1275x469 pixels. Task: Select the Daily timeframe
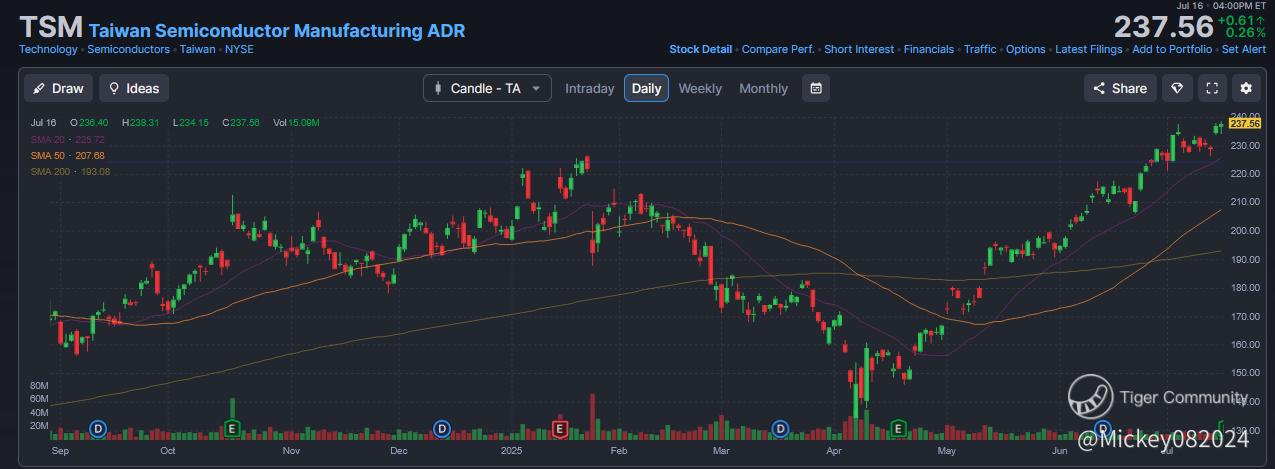coord(646,88)
